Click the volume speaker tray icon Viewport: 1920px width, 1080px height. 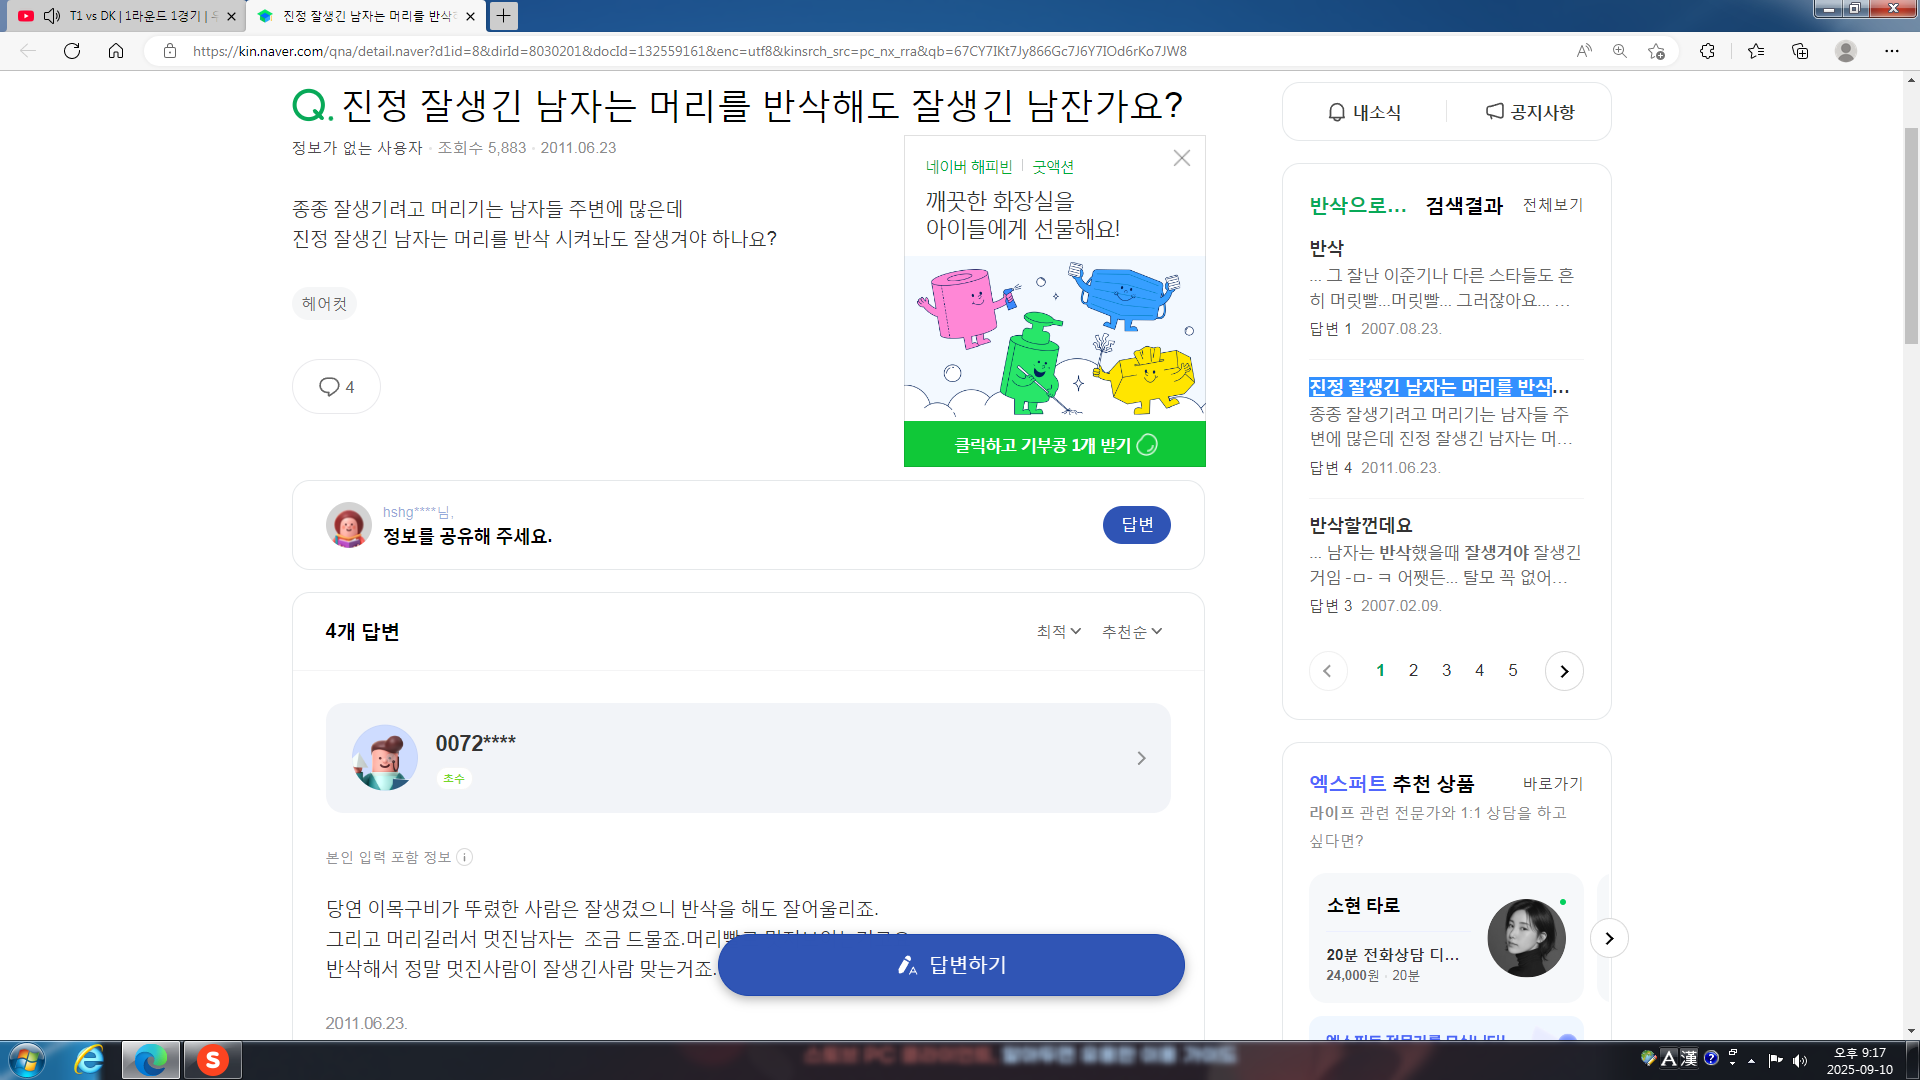[1800, 1060]
